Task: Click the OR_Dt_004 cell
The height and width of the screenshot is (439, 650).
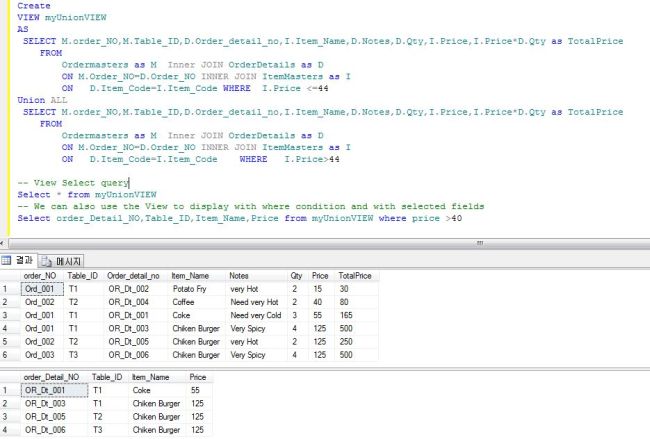Action: coord(136,302)
